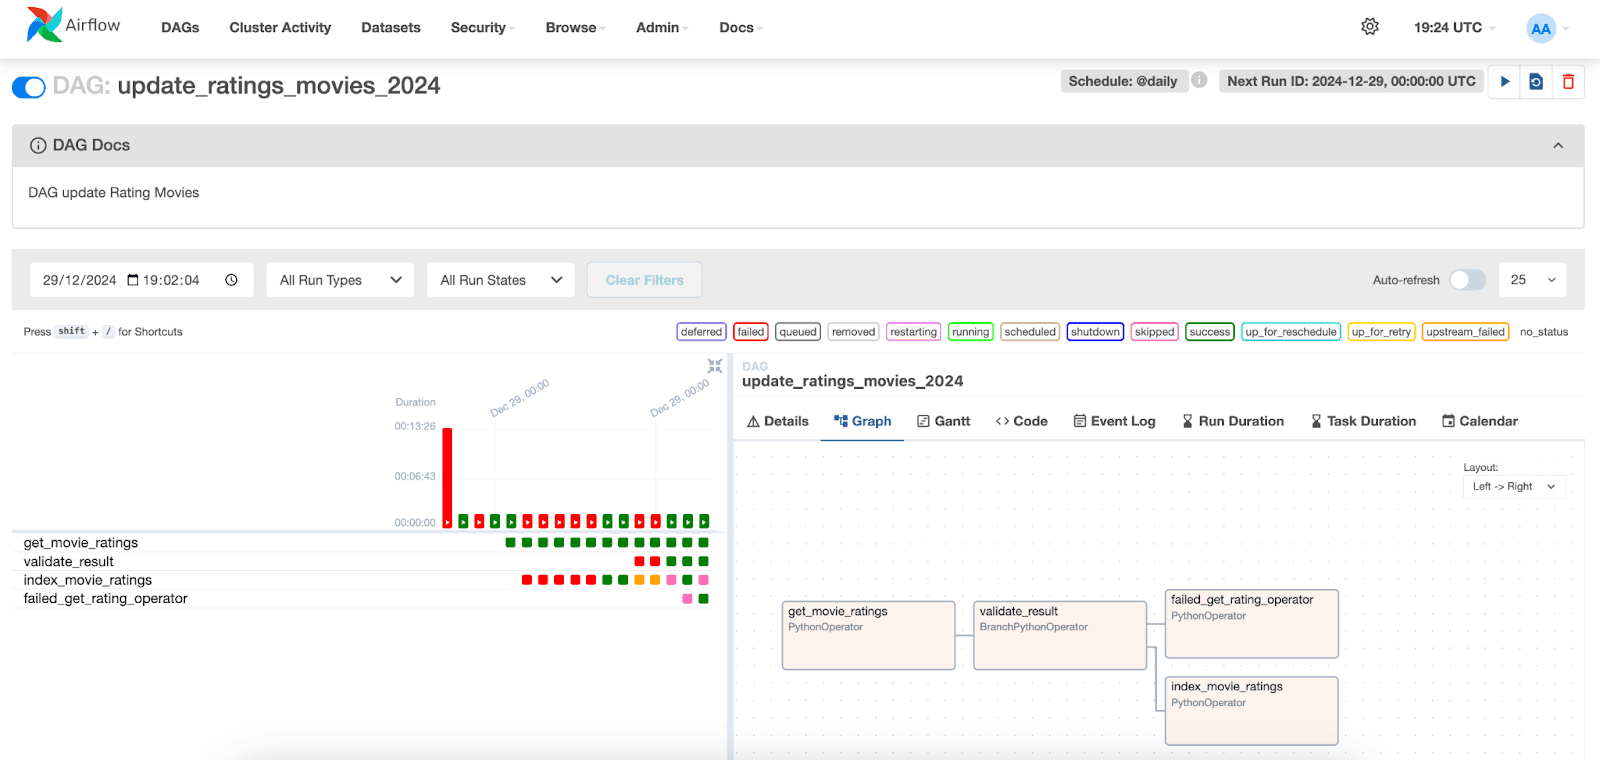Image resolution: width=1600 pixels, height=760 pixels.
Task: Open the settings gear icon
Action: coord(1370,27)
